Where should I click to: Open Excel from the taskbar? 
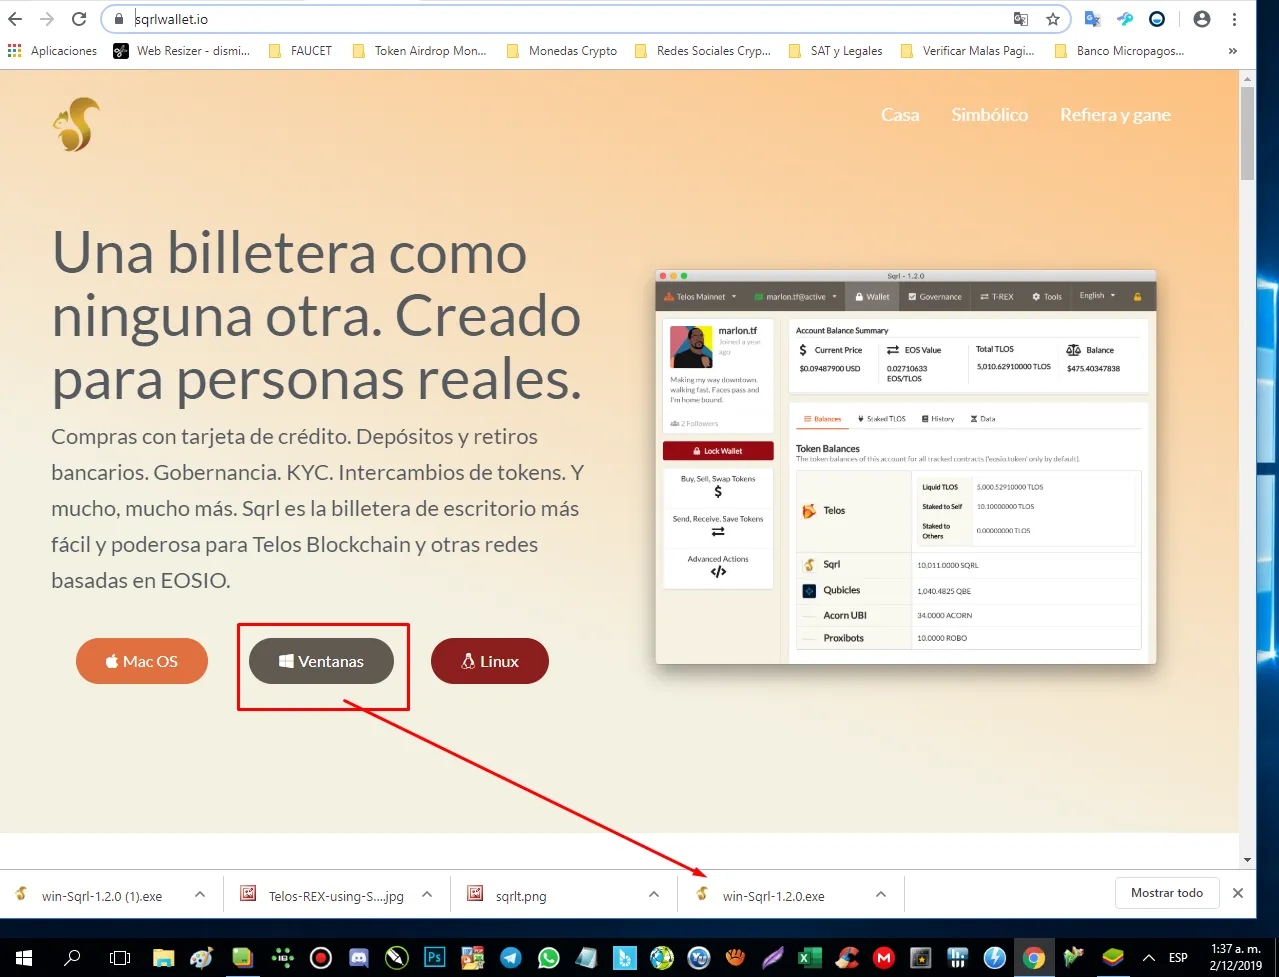pyautogui.click(x=809, y=957)
